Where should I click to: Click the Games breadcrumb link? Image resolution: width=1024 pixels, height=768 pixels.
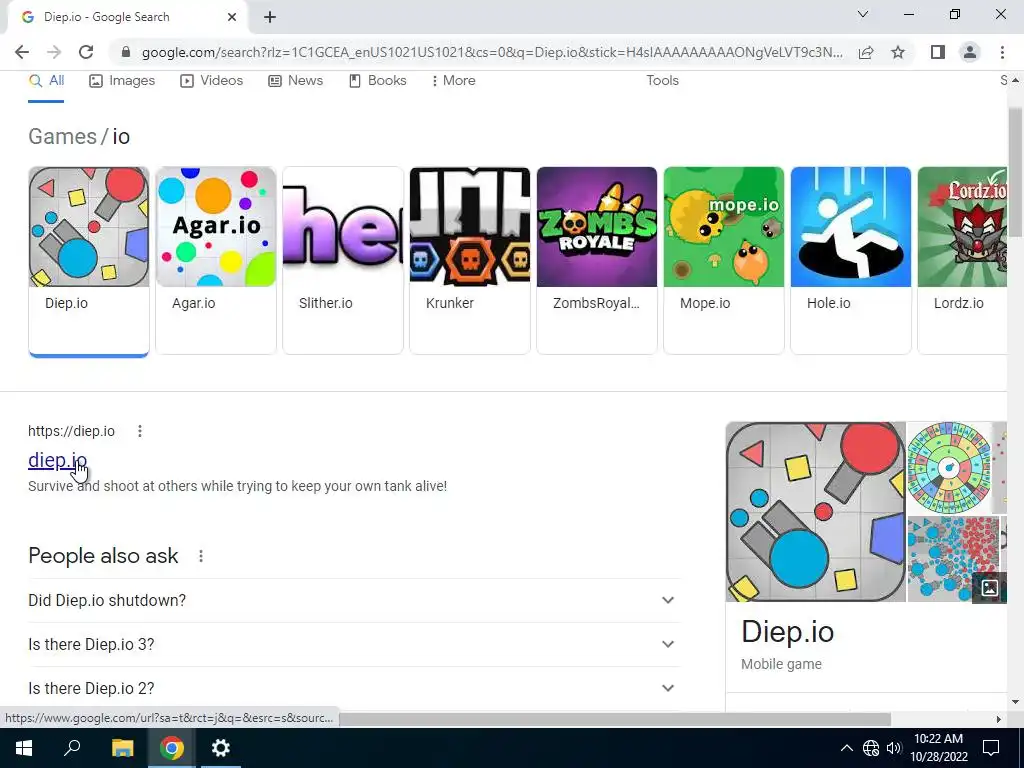[x=62, y=136]
